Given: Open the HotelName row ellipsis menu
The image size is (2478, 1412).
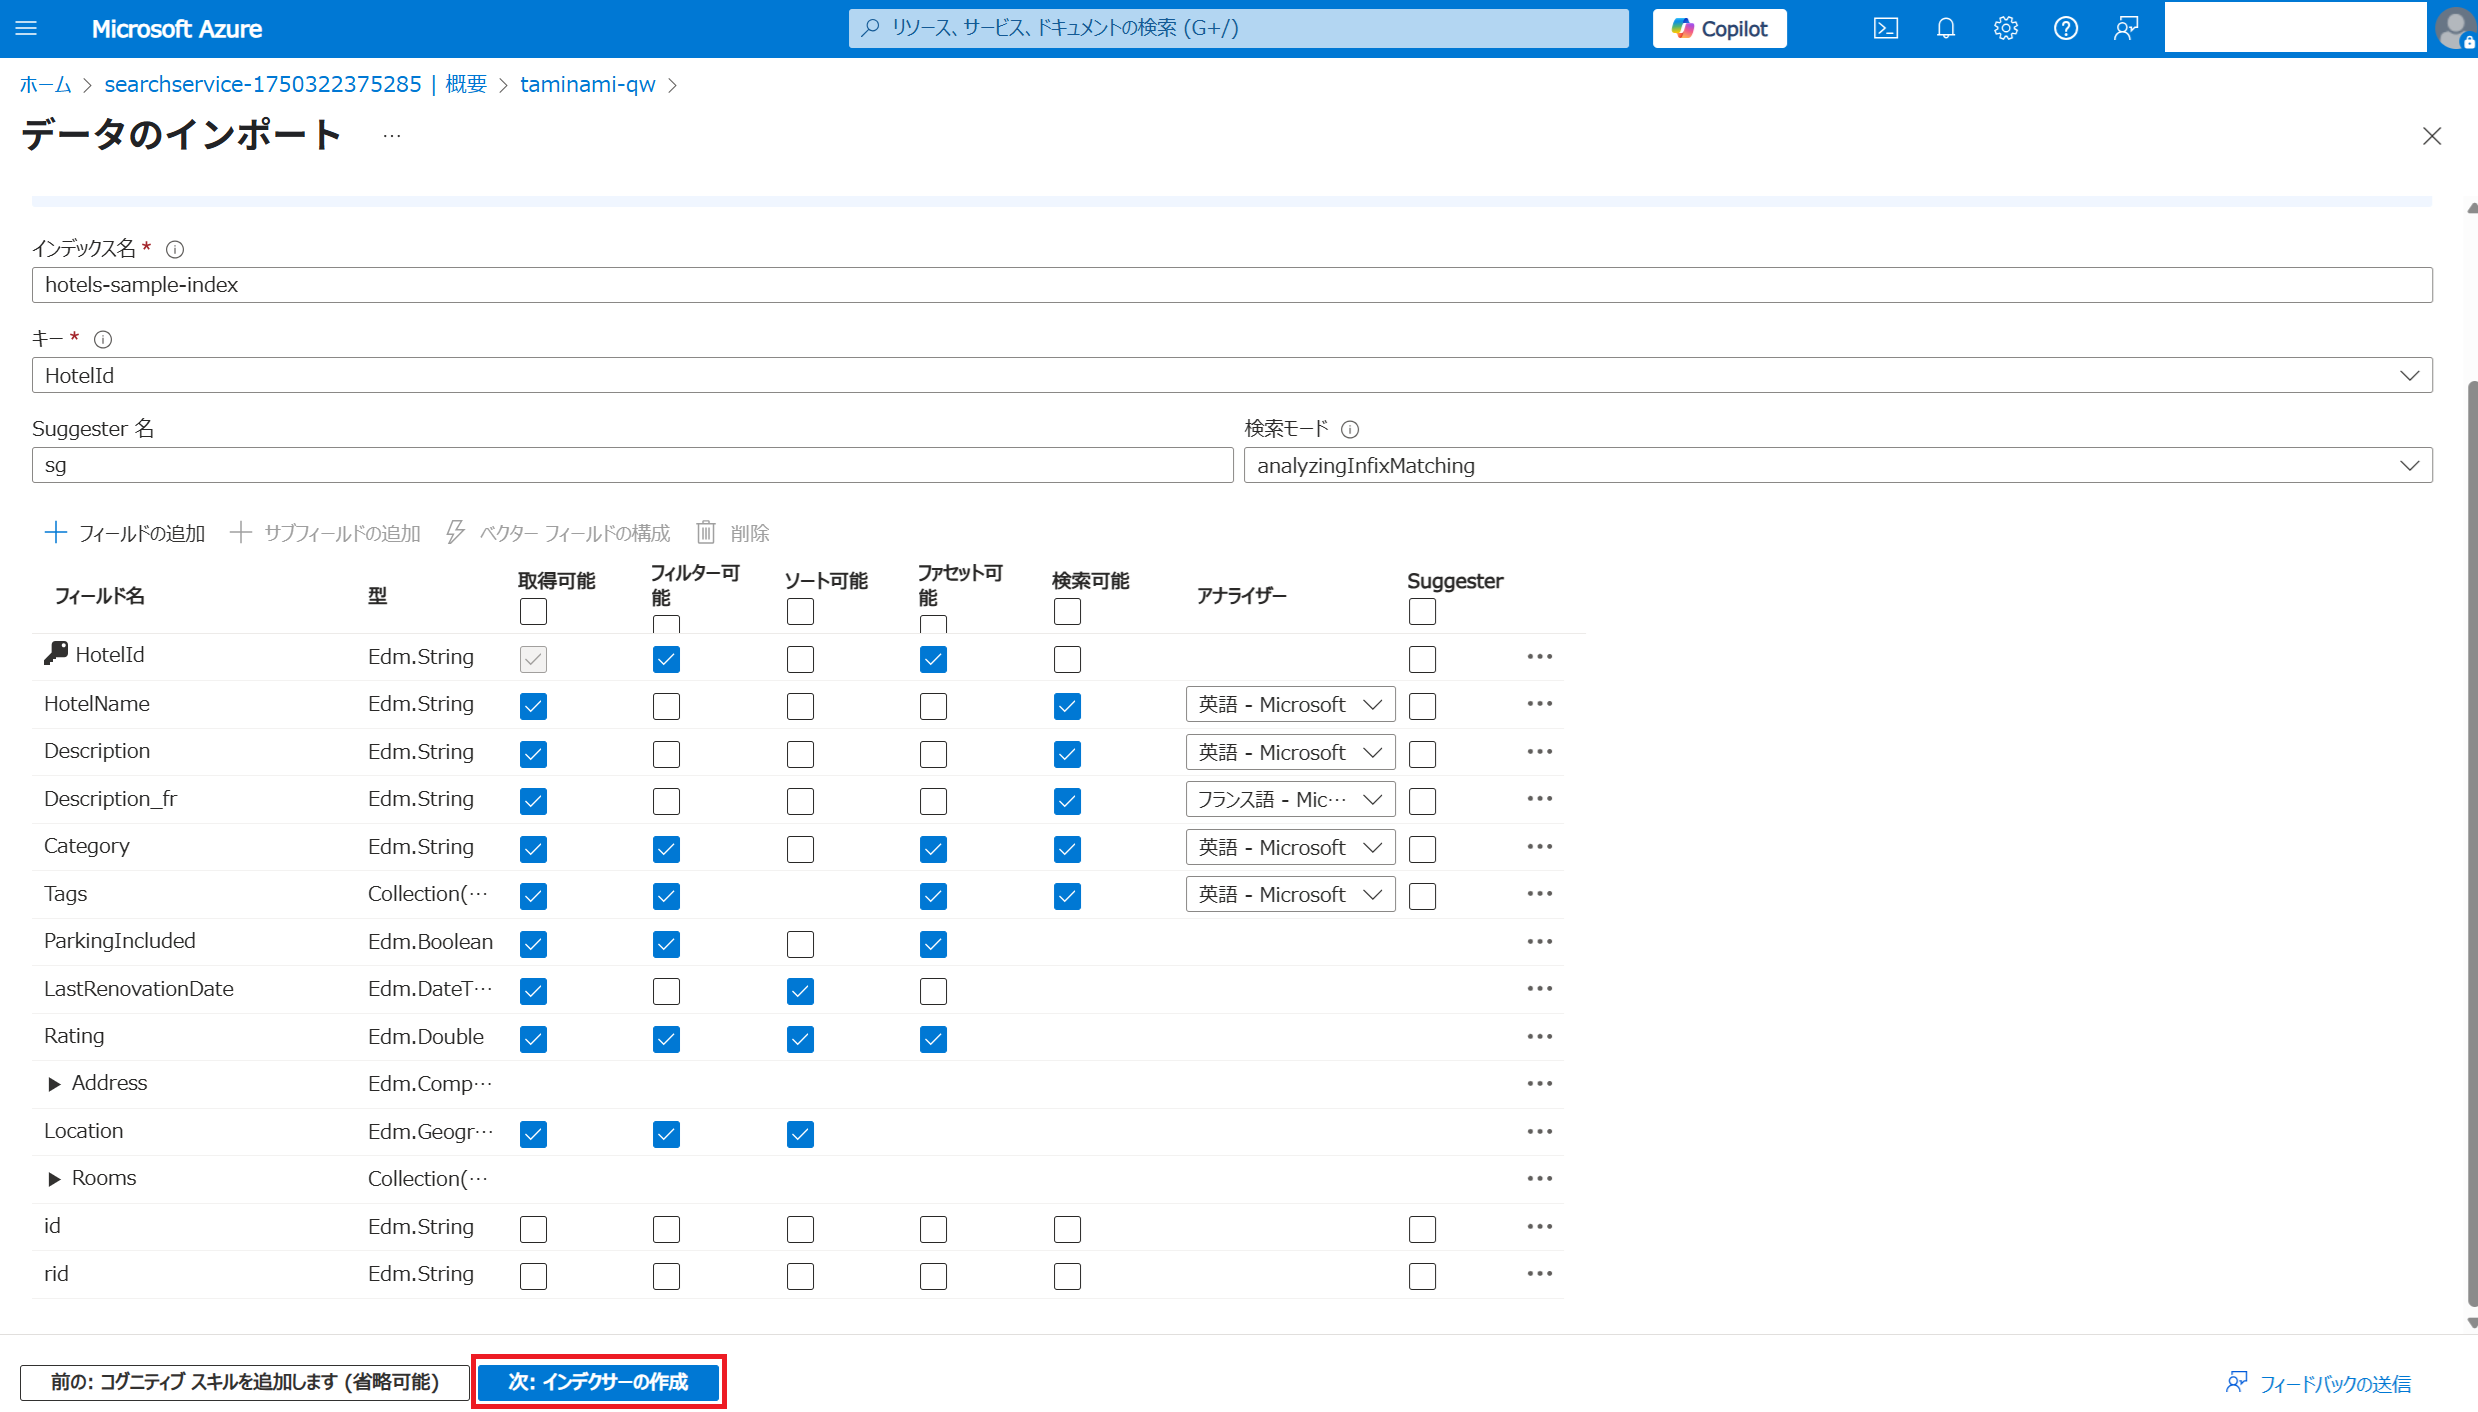Looking at the screenshot, I should coord(1539,704).
